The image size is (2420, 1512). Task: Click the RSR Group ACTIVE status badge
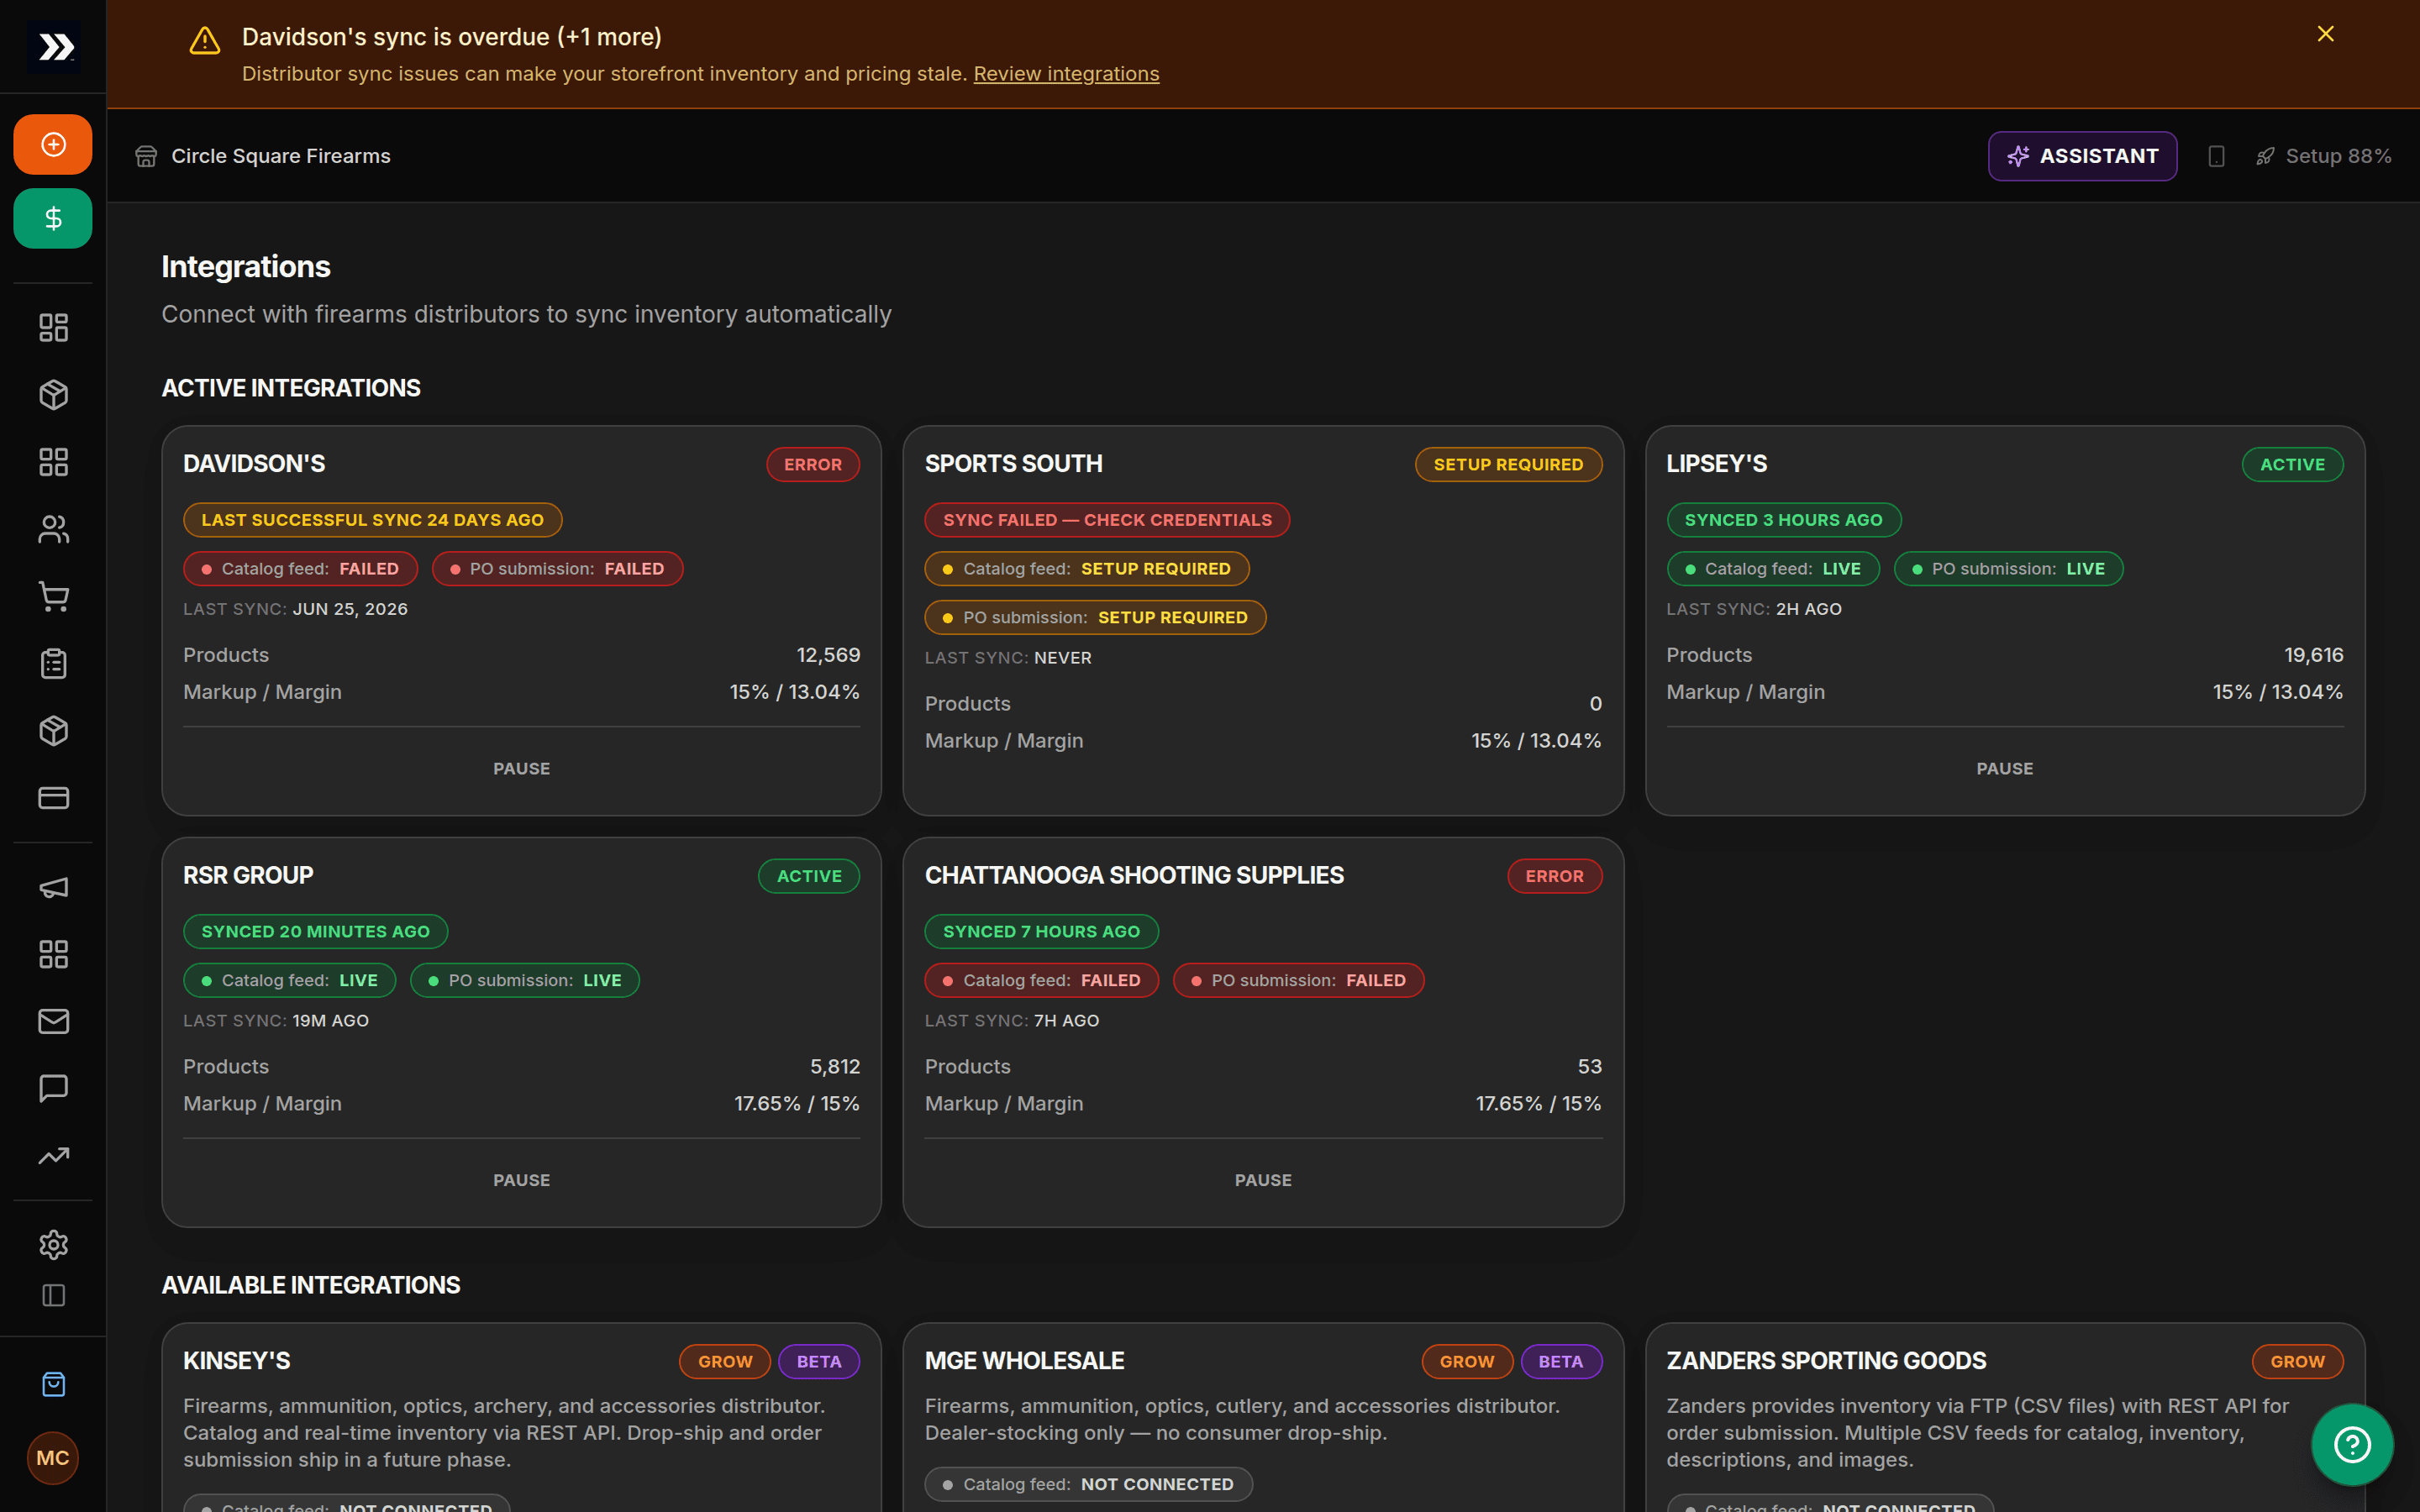(x=809, y=876)
